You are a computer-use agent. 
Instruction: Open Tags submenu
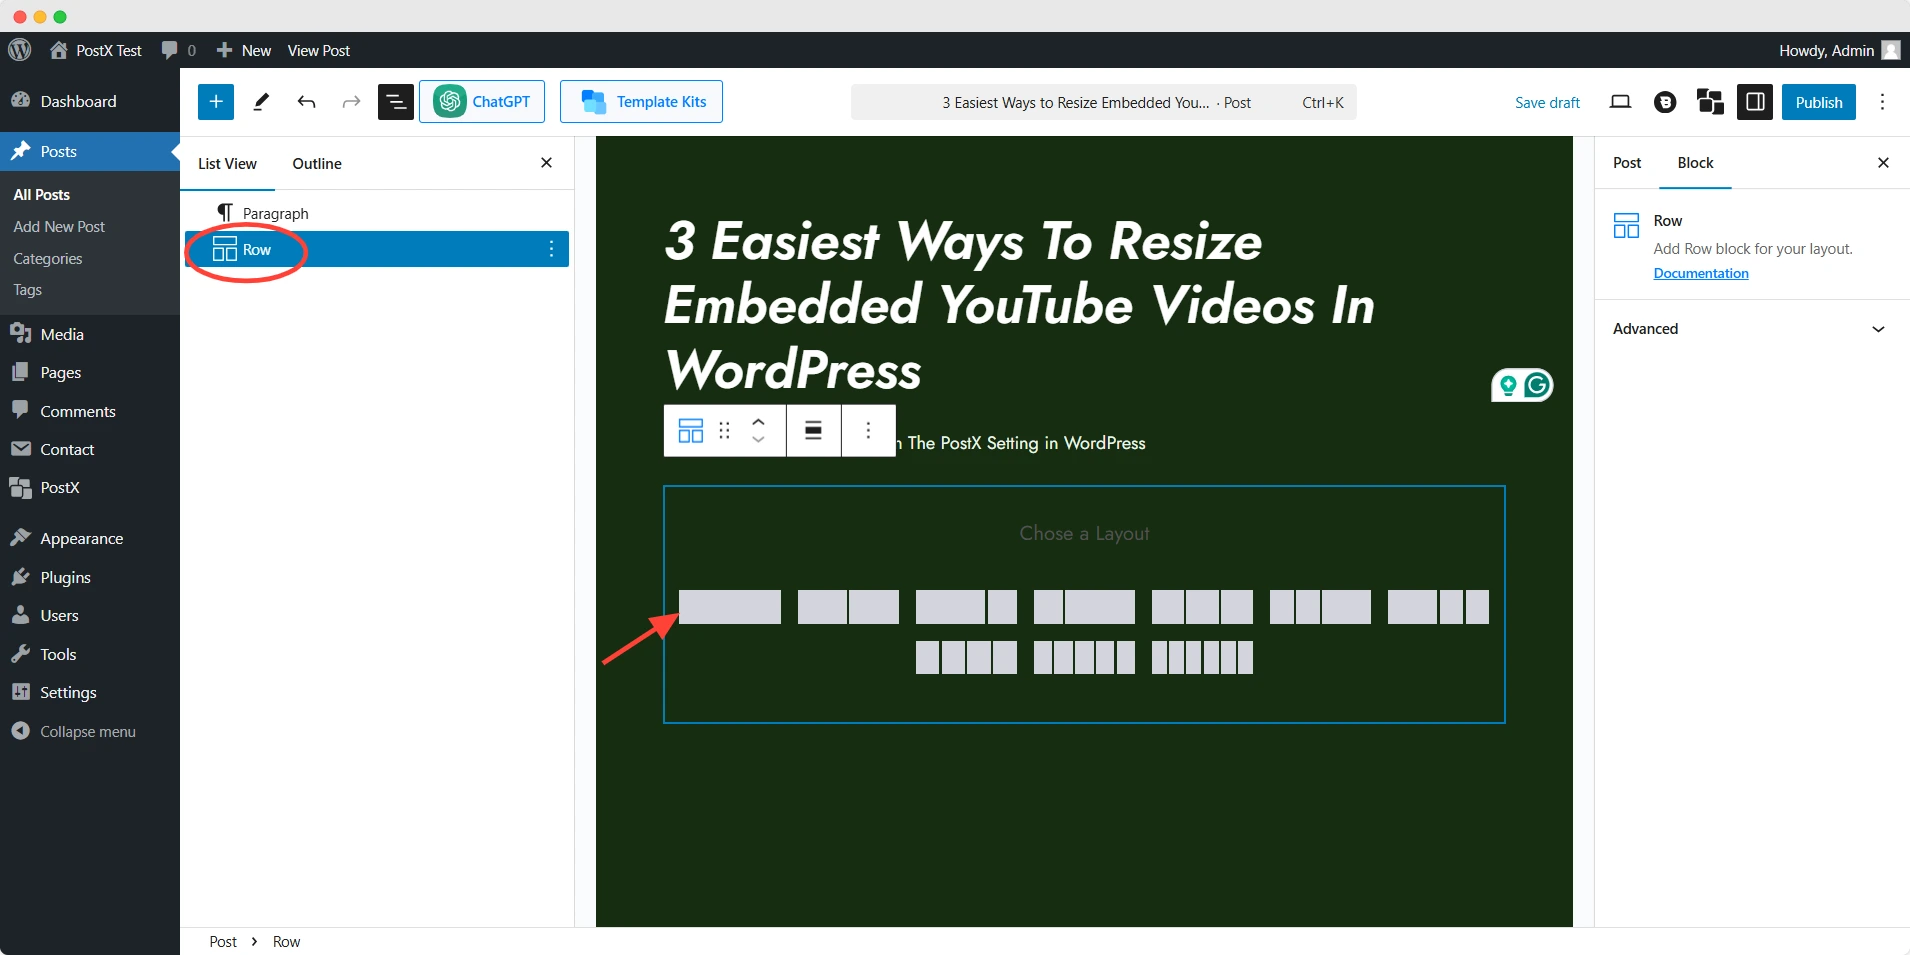28,290
